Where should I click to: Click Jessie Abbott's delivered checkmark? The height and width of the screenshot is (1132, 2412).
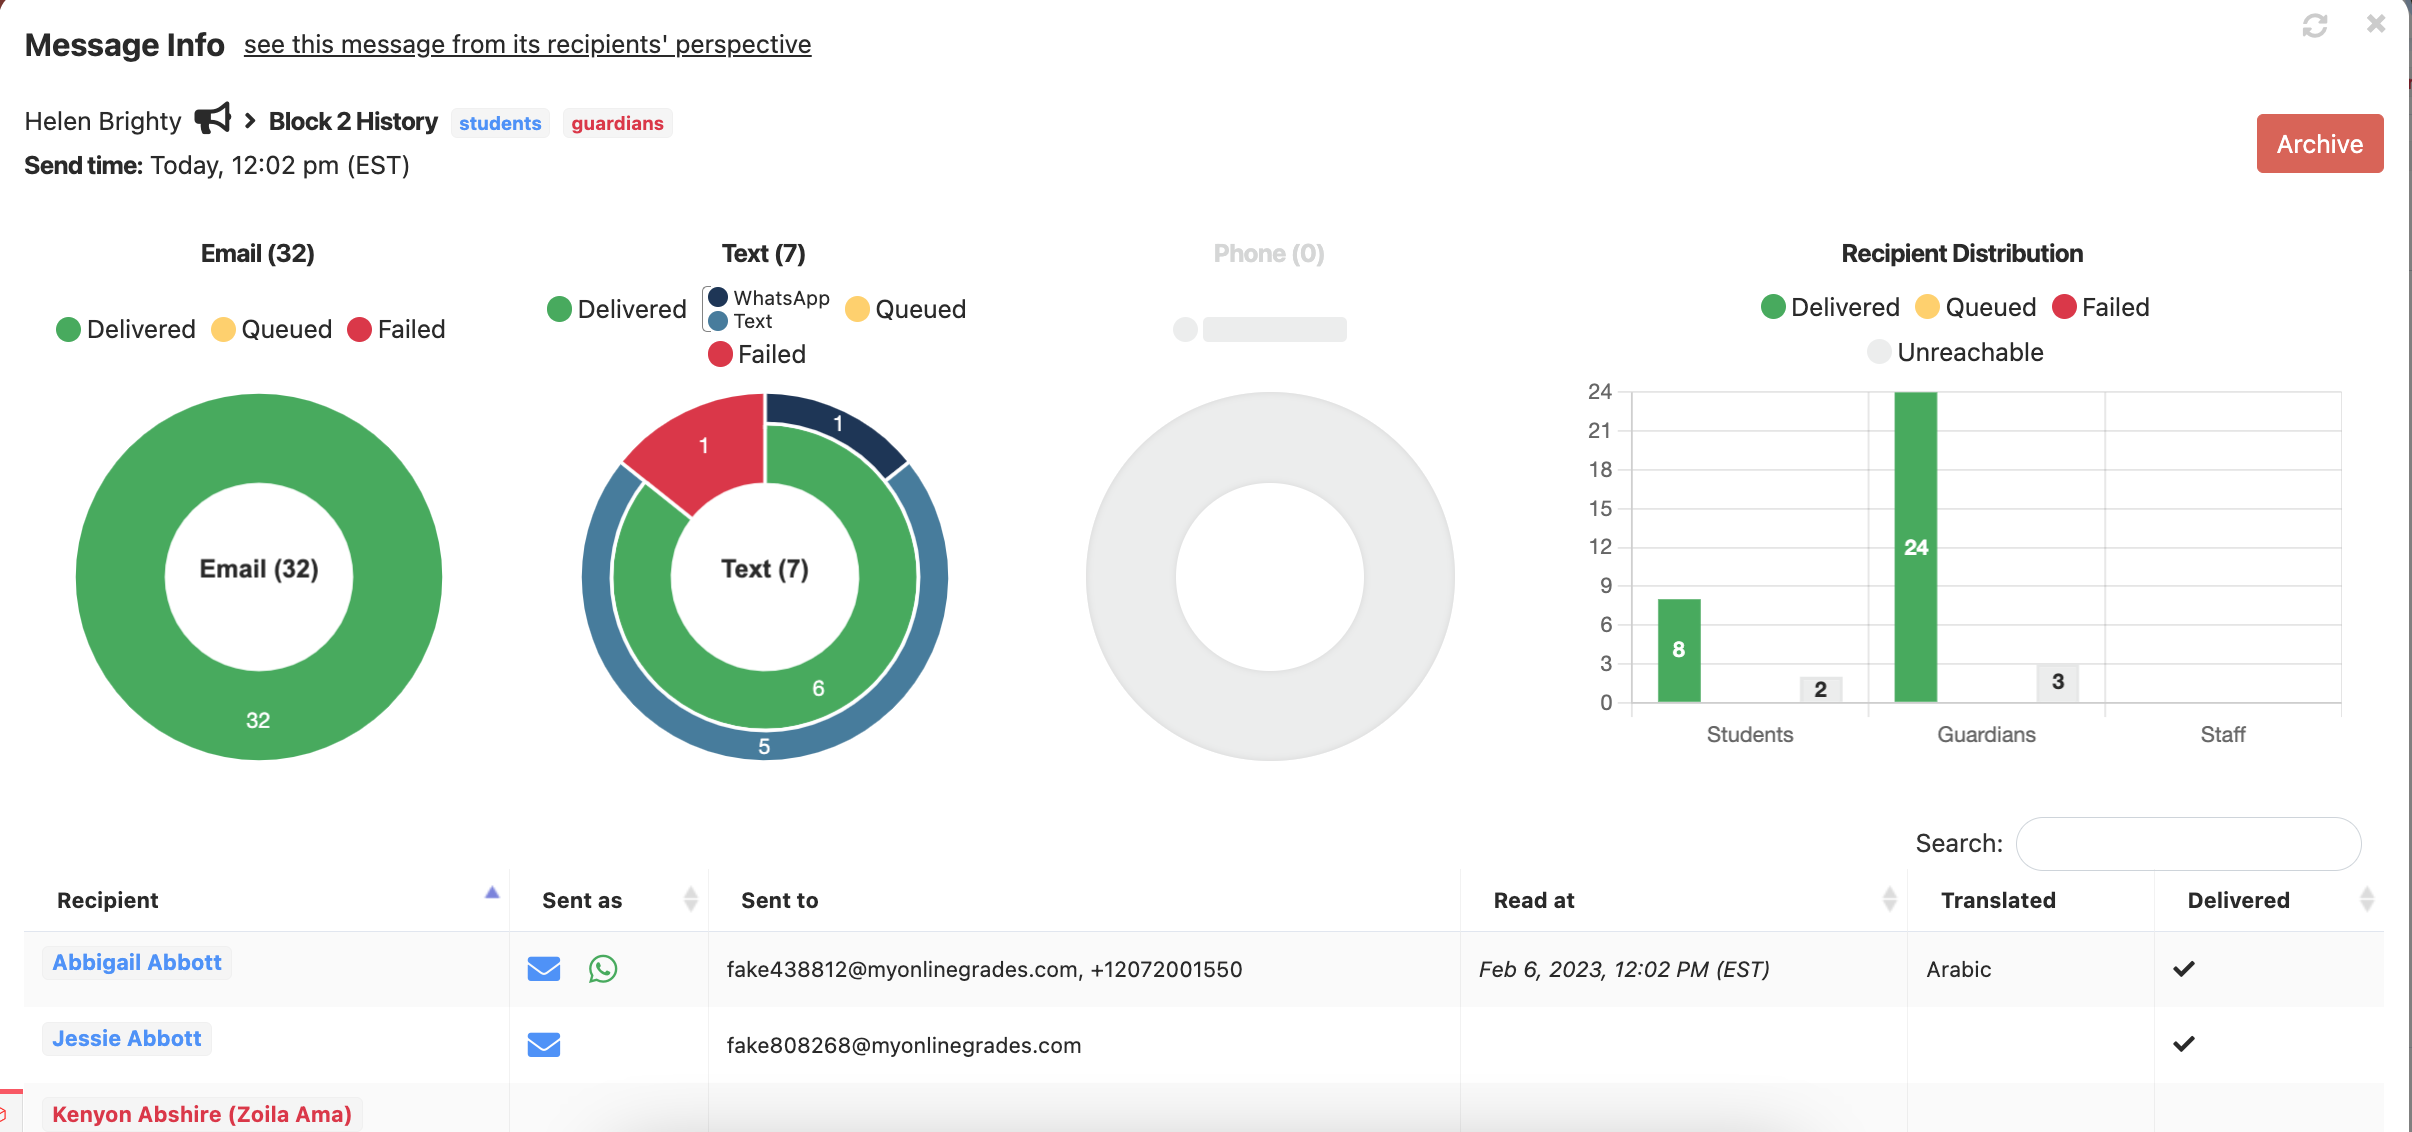2184,1044
